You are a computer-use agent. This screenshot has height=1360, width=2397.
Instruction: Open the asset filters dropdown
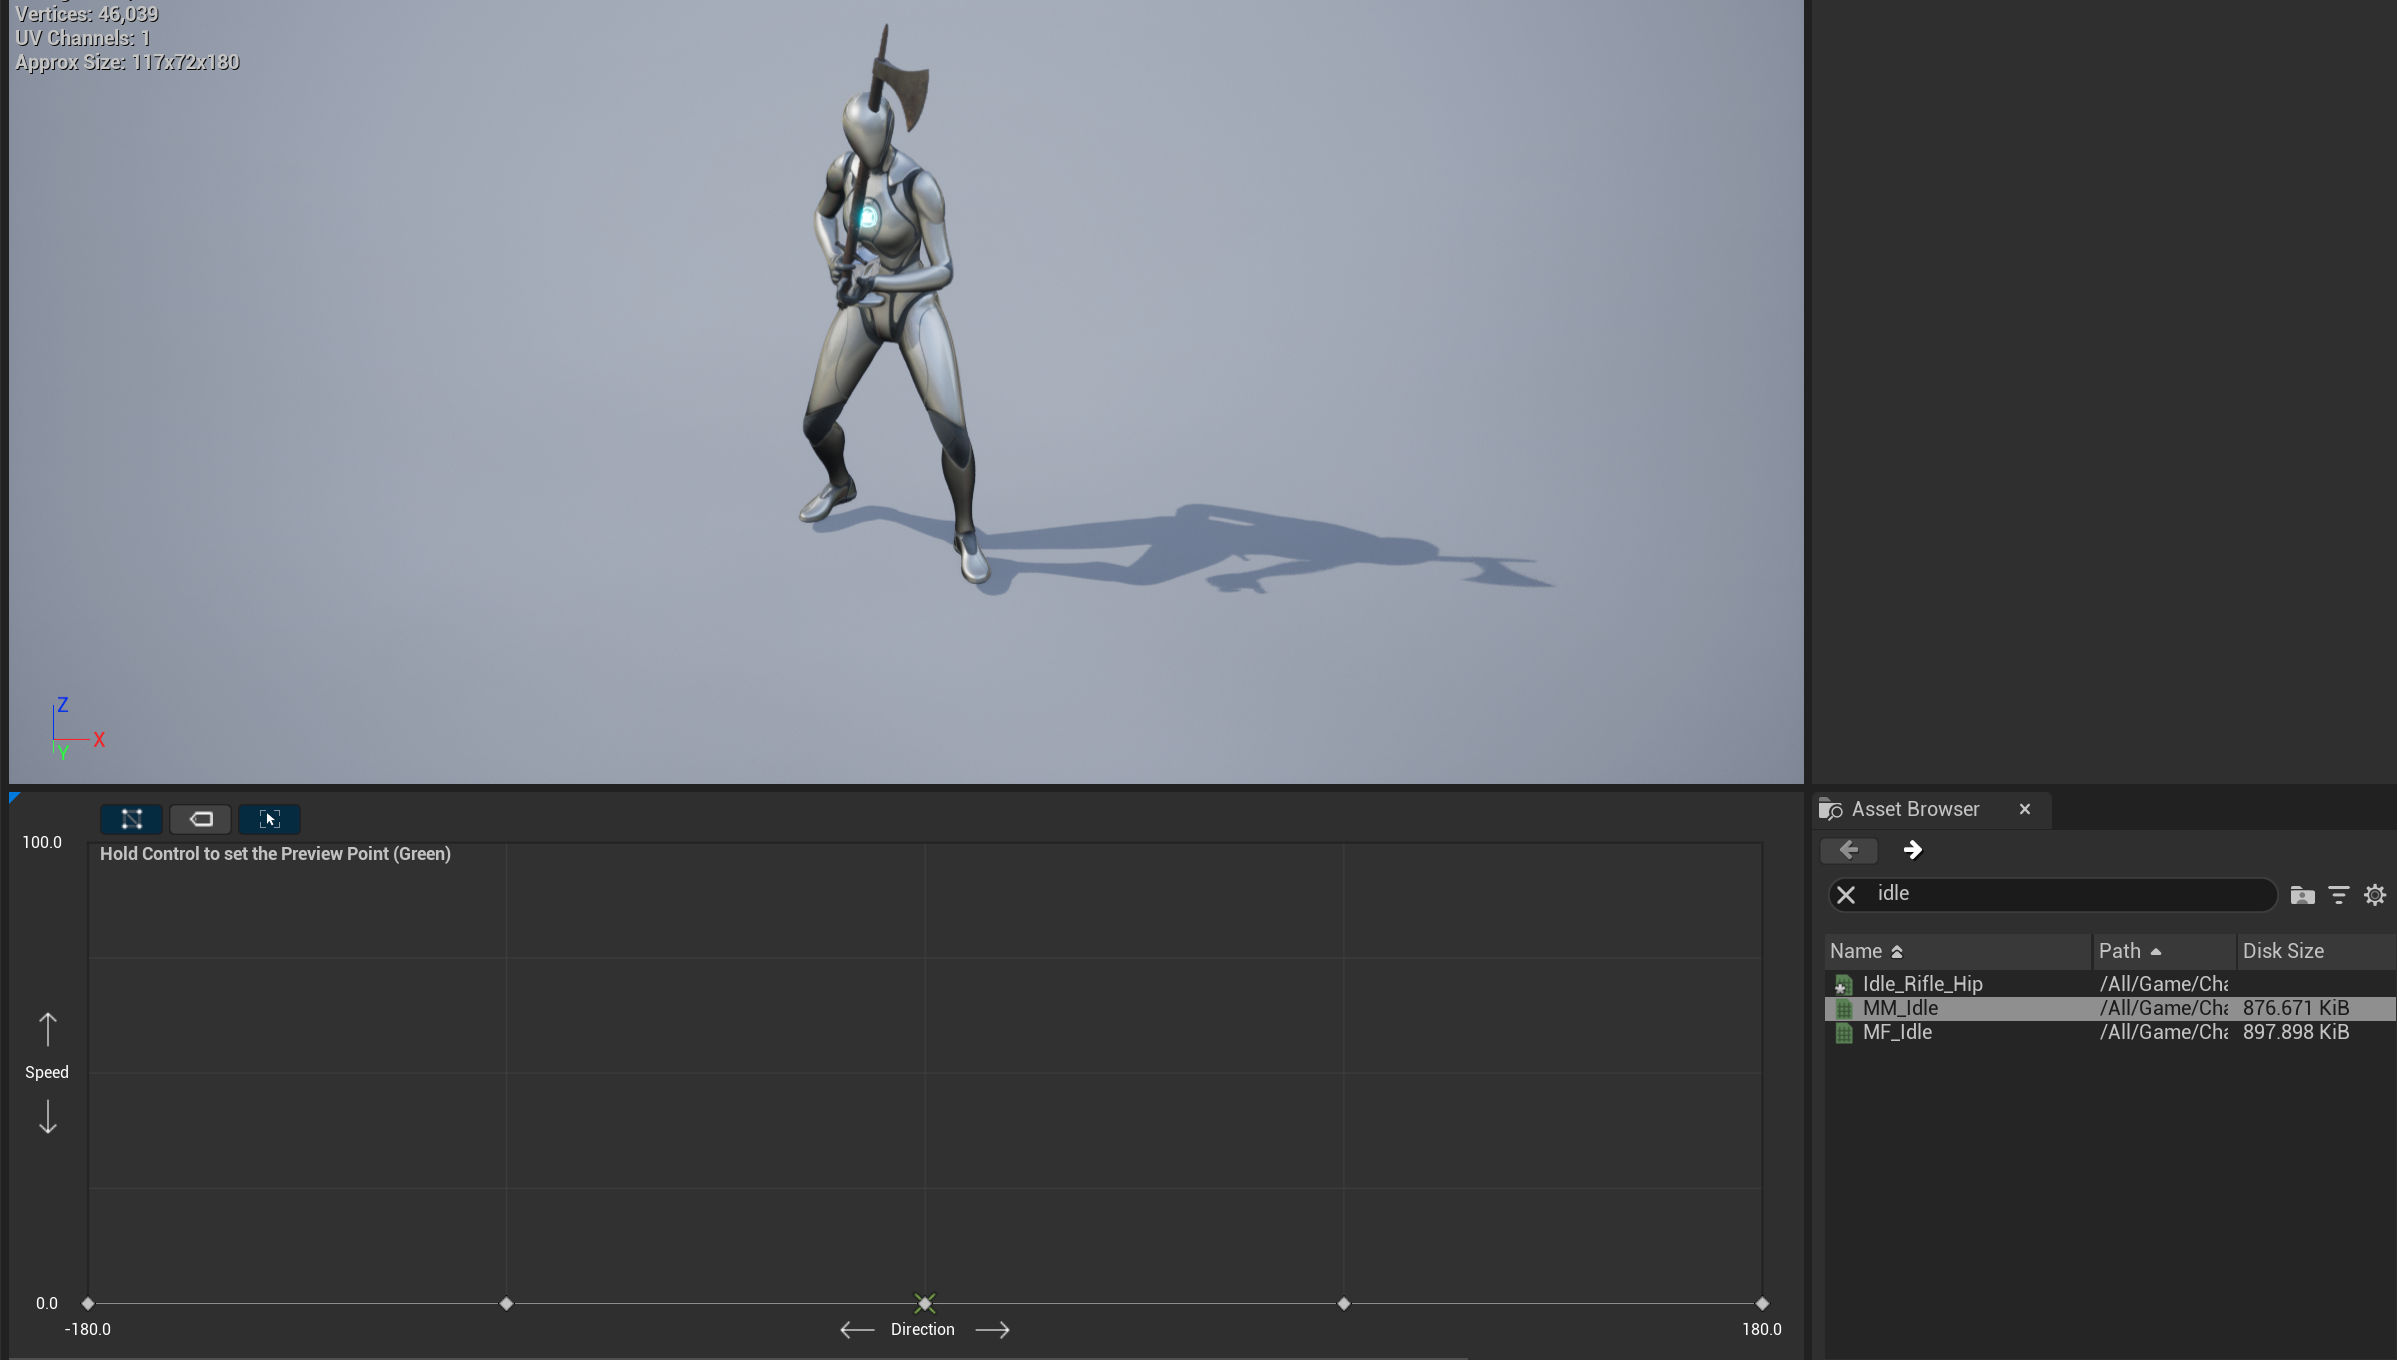[x=2338, y=895]
